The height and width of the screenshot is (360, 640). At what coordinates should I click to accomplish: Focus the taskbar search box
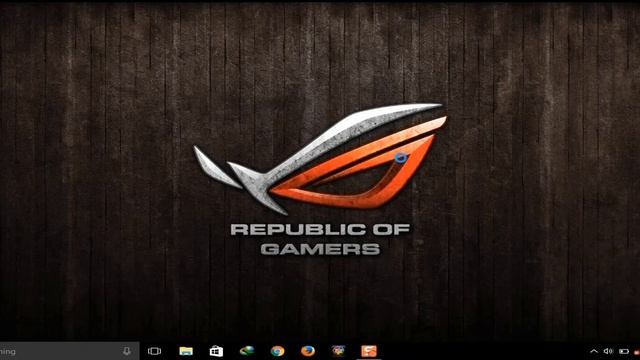click(x=69, y=351)
